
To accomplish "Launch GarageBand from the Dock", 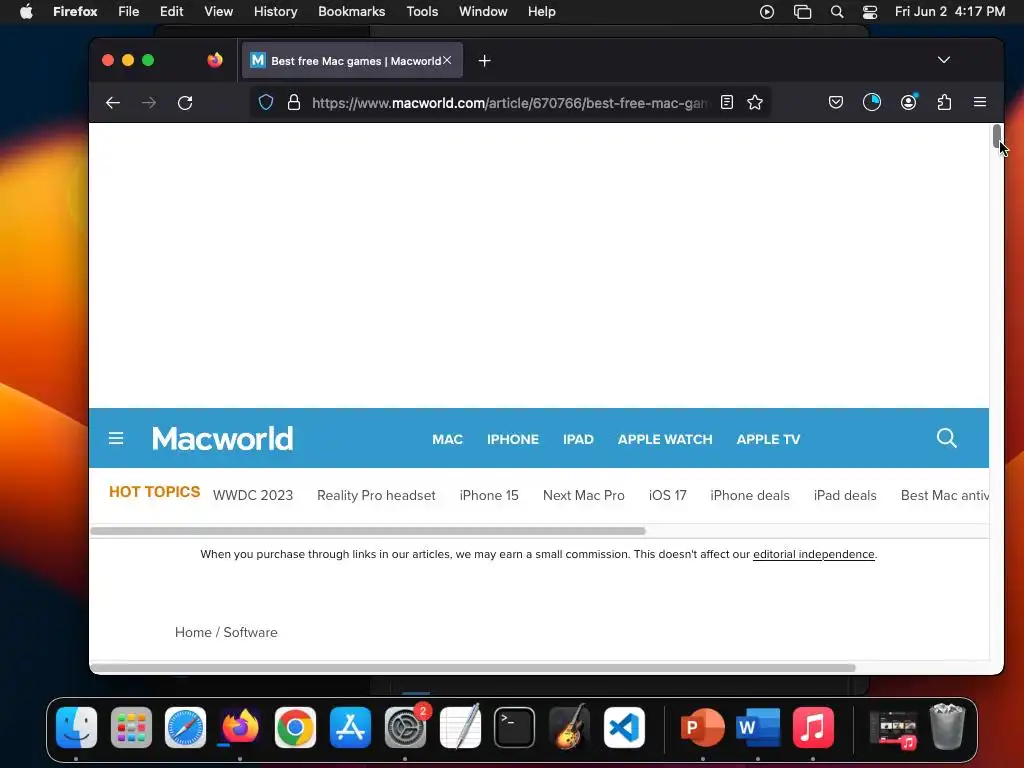I will point(569,727).
